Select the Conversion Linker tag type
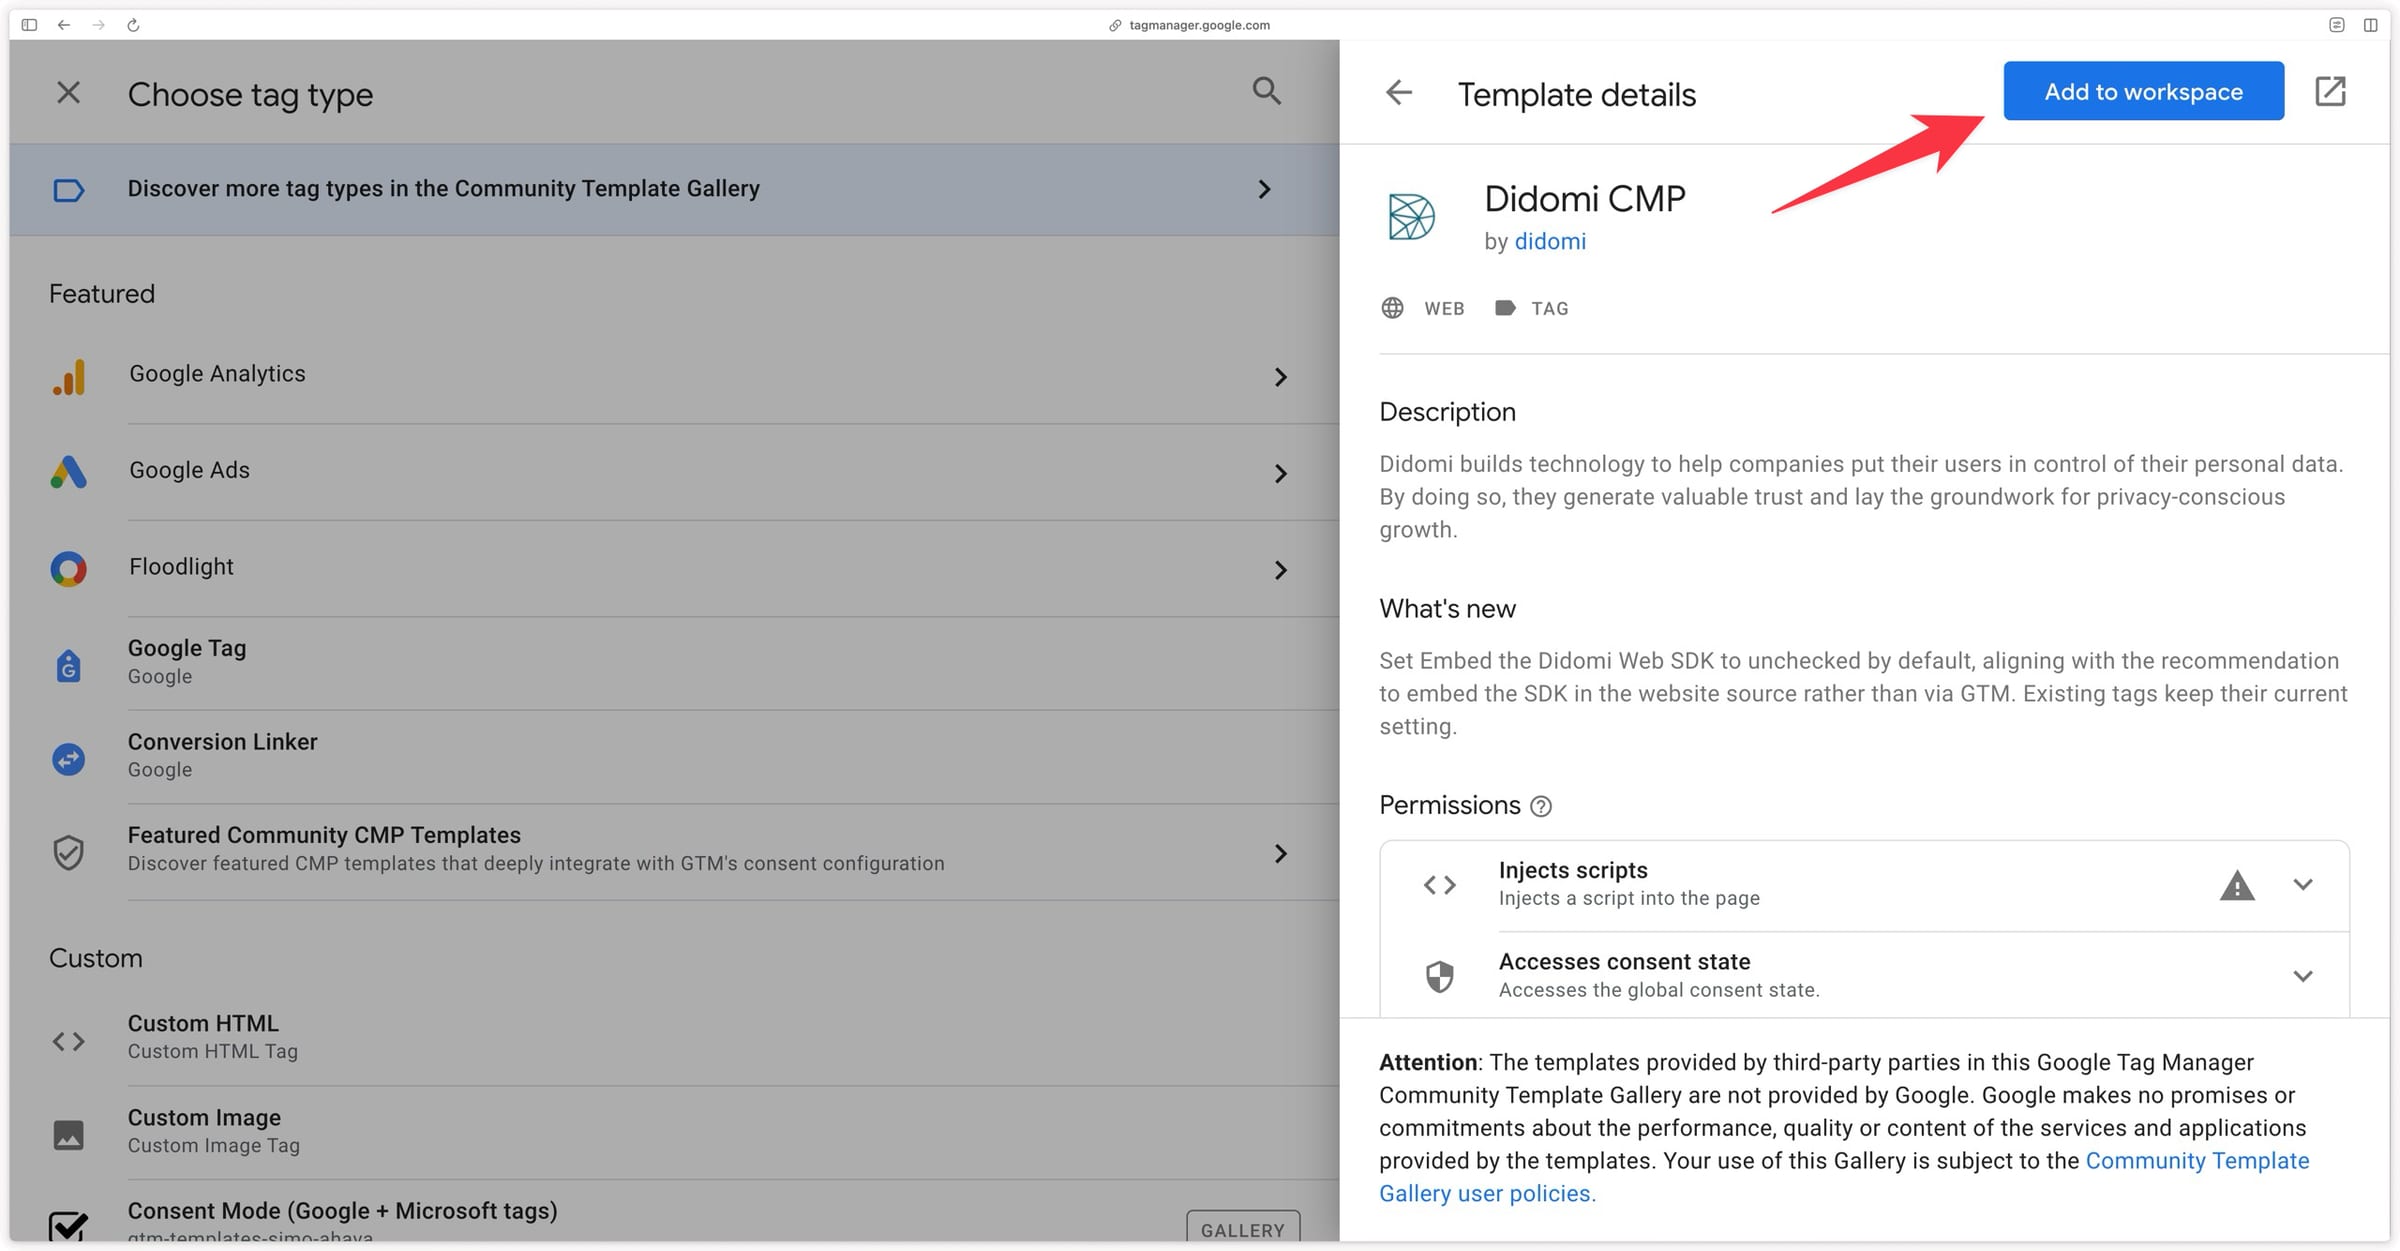 (x=674, y=757)
